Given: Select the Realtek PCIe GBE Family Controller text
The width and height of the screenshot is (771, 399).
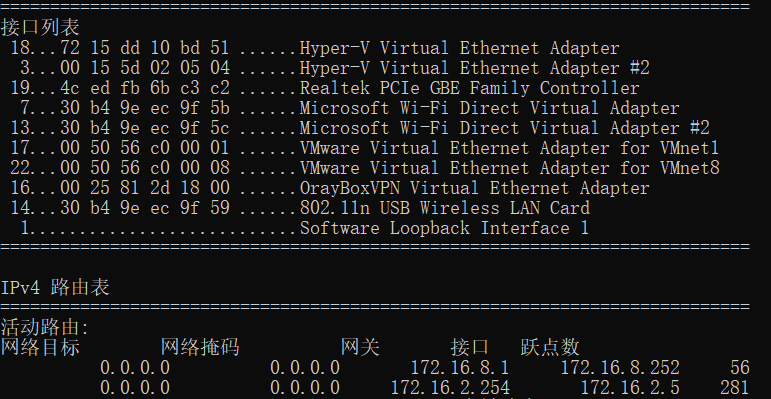Looking at the screenshot, I should click(x=470, y=89).
